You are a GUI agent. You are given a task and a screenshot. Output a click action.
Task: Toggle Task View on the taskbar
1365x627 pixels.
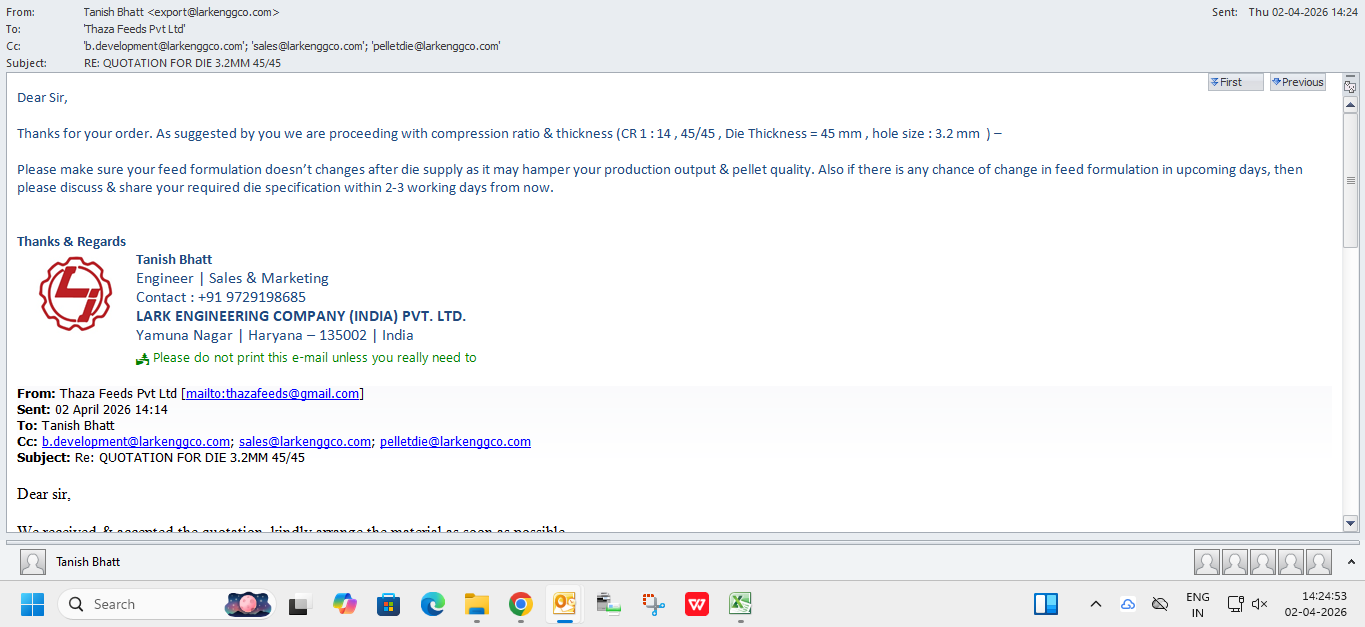[299, 604]
